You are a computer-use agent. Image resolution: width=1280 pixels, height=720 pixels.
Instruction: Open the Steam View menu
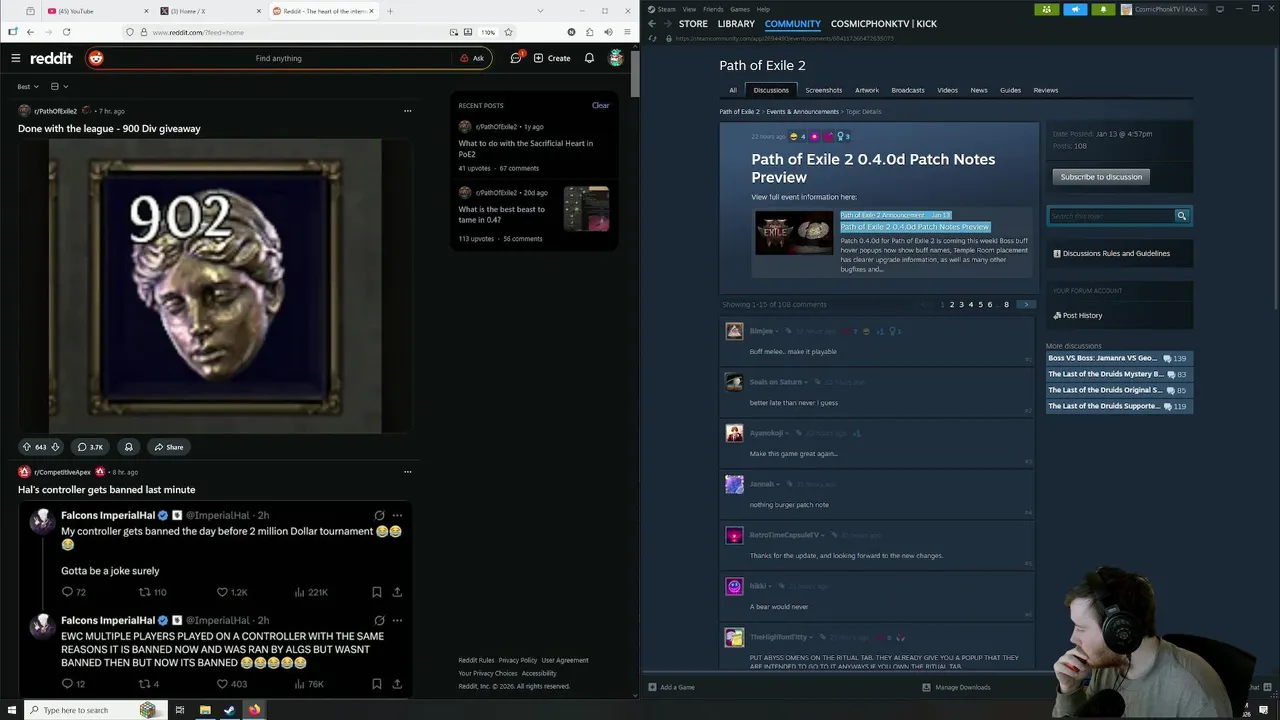tap(690, 9)
